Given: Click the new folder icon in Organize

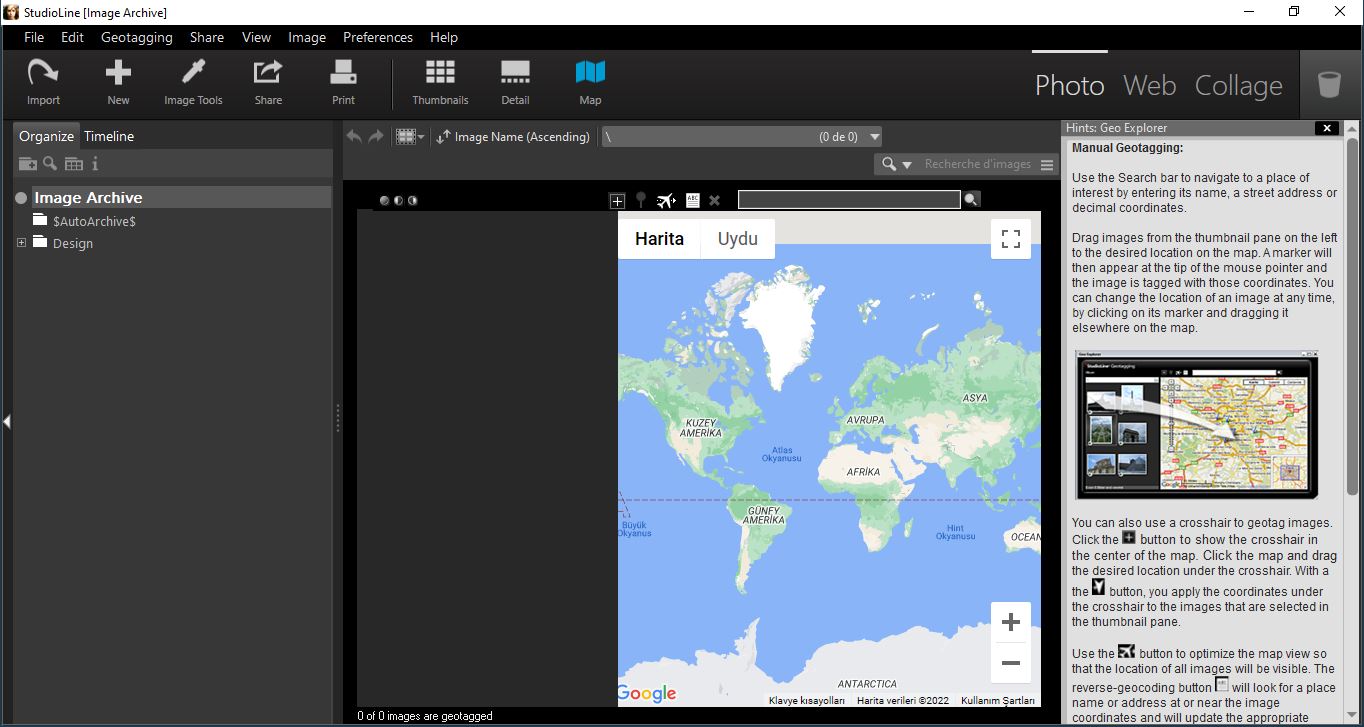Looking at the screenshot, I should (27, 164).
